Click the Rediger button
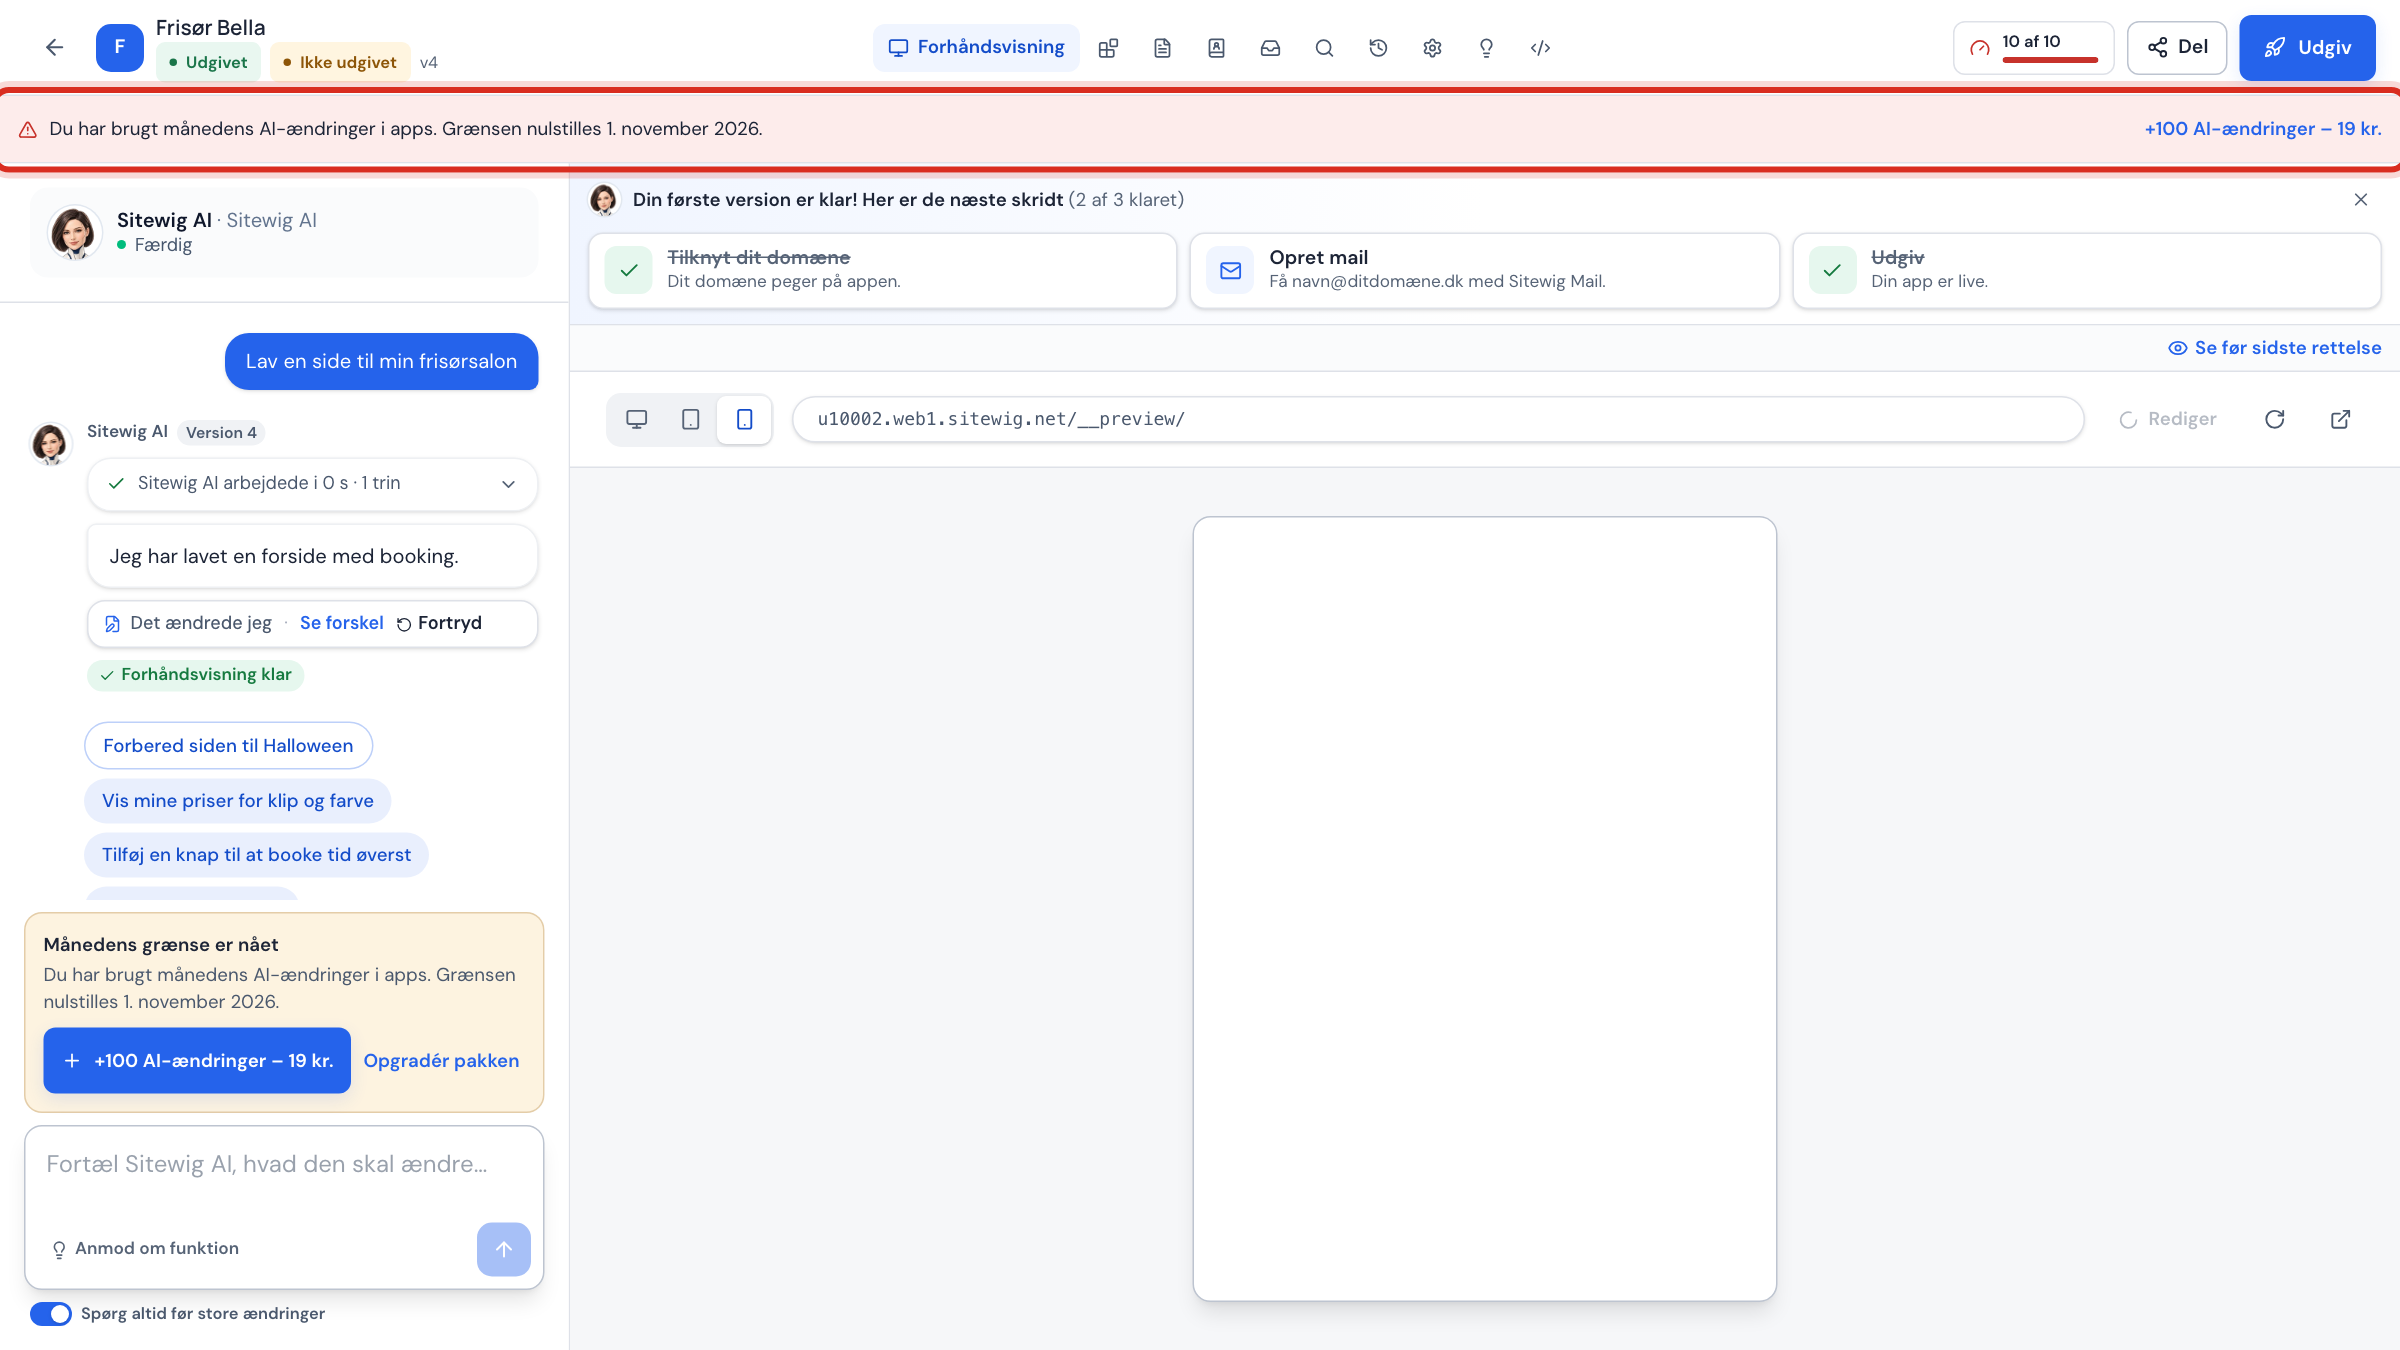This screenshot has height=1350, width=2400. (2168, 419)
